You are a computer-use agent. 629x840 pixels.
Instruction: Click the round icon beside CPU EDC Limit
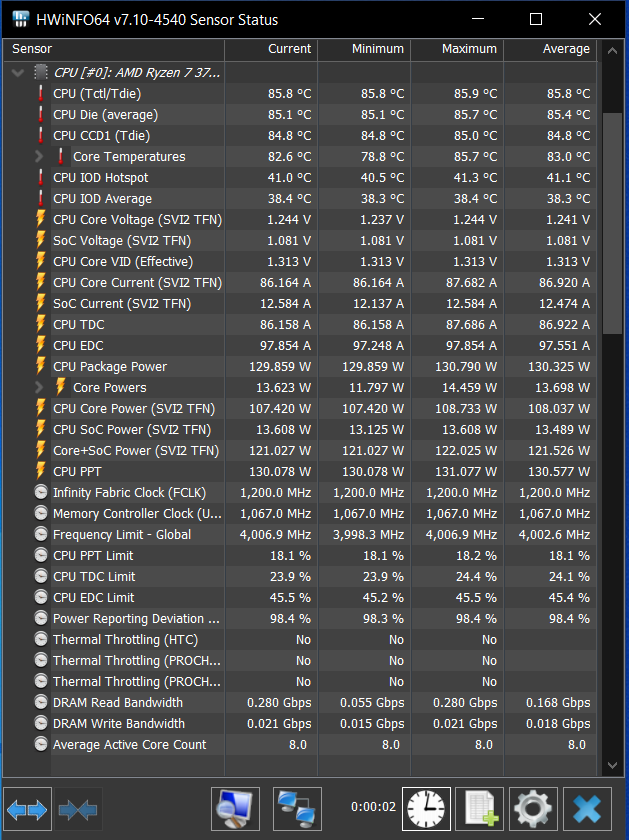(41, 597)
